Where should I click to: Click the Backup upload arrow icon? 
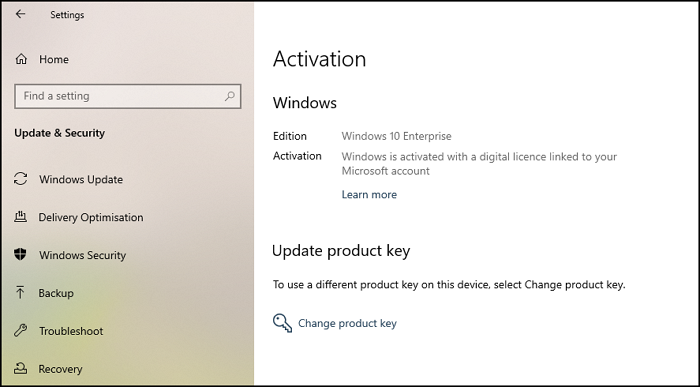click(x=20, y=293)
